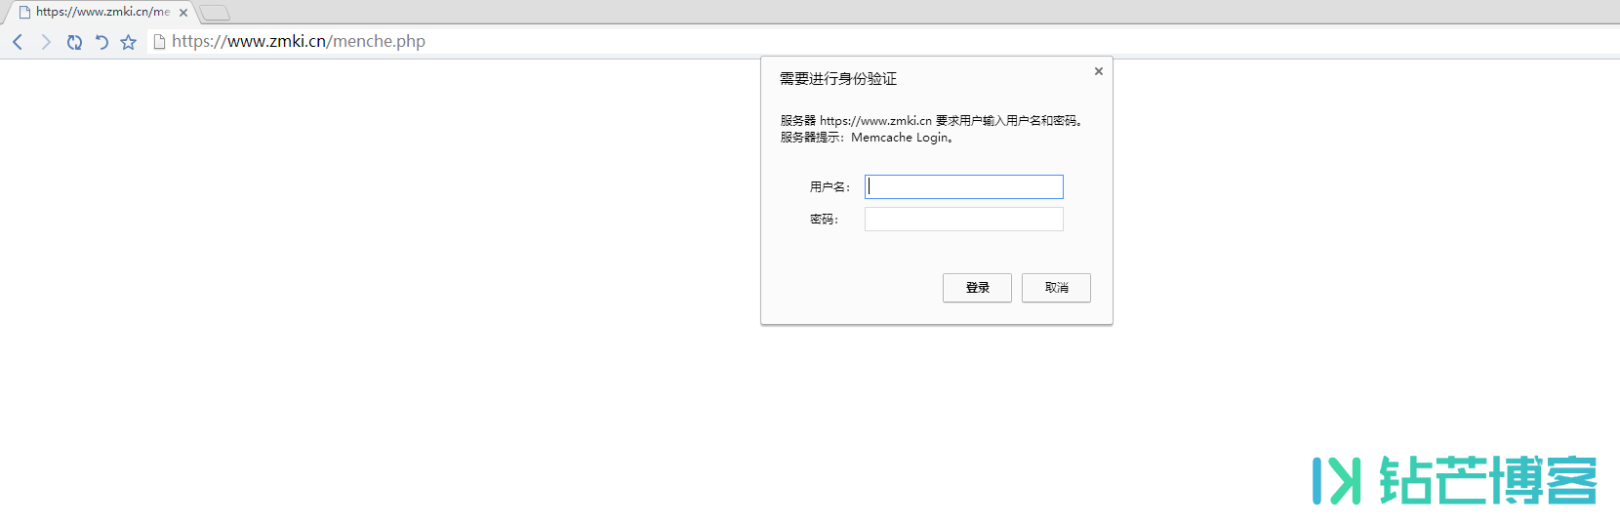
Task: Click the 登录 login button
Action: 977,288
